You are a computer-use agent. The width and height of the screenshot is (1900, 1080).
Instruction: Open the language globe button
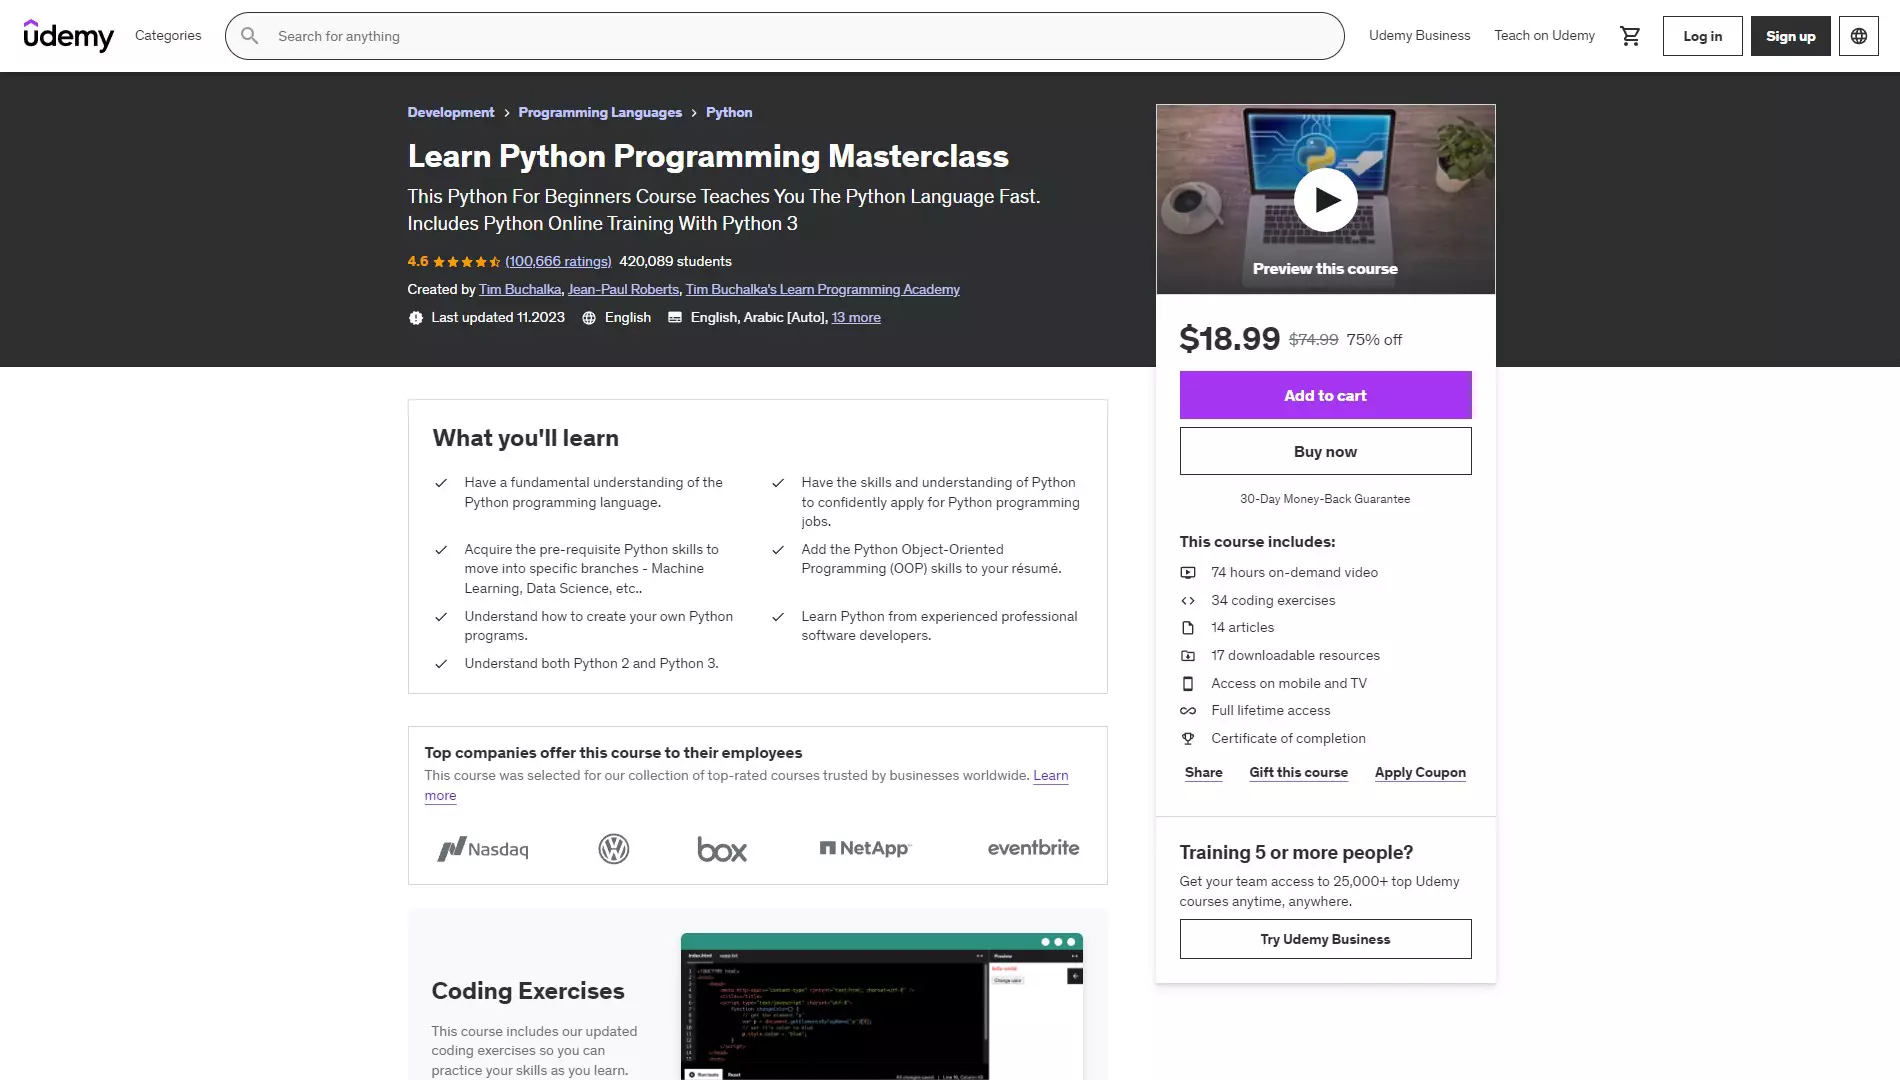[x=1858, y=36]
